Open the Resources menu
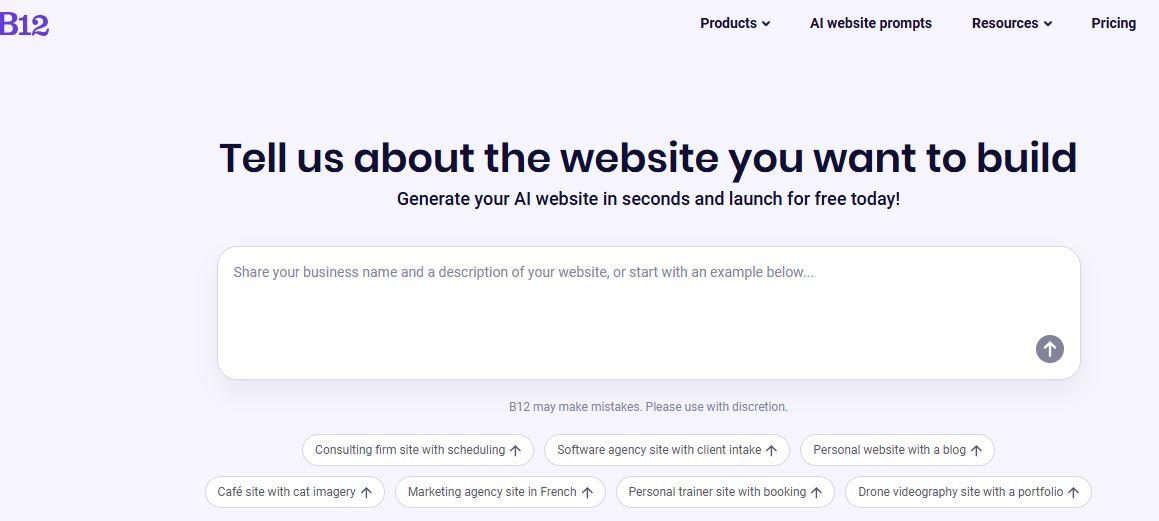 click(x=1005, y=23)
